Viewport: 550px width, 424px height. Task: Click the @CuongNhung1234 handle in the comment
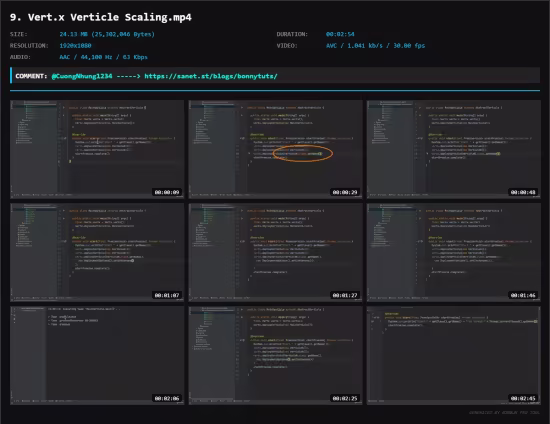(82, 76)
